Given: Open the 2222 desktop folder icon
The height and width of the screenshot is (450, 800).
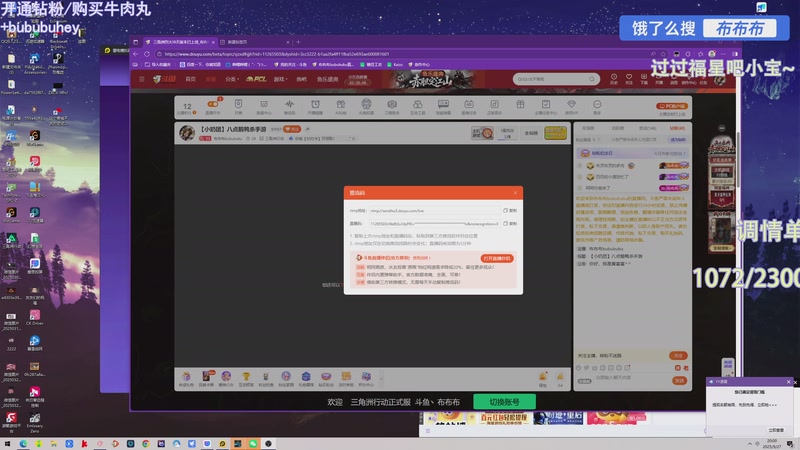Looking at the screenshot, I should click(x=11, y=344).
